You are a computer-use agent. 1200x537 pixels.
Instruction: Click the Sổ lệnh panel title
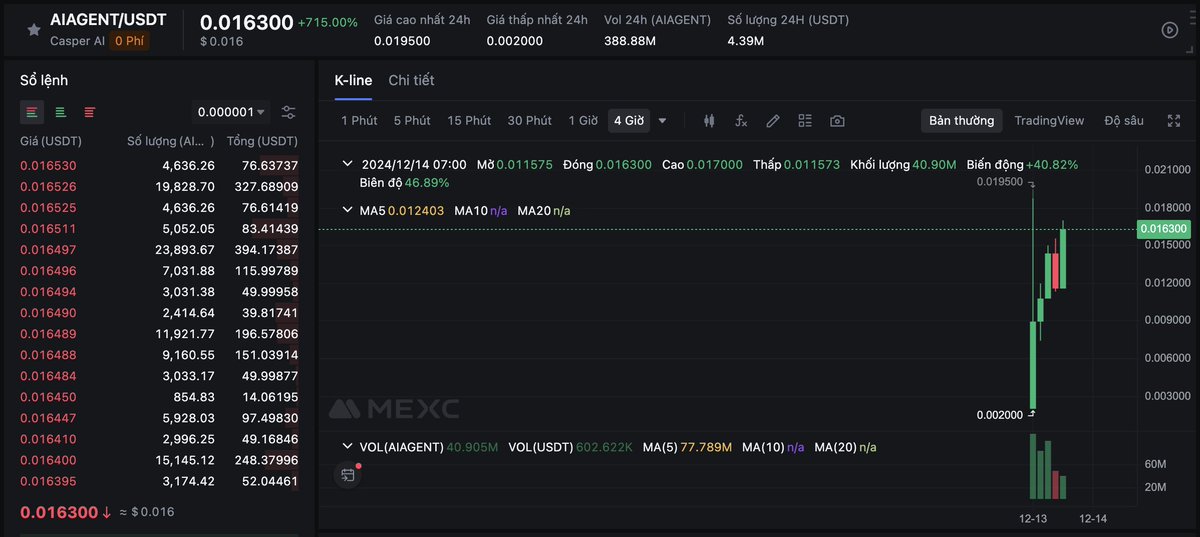pos(44,80)
